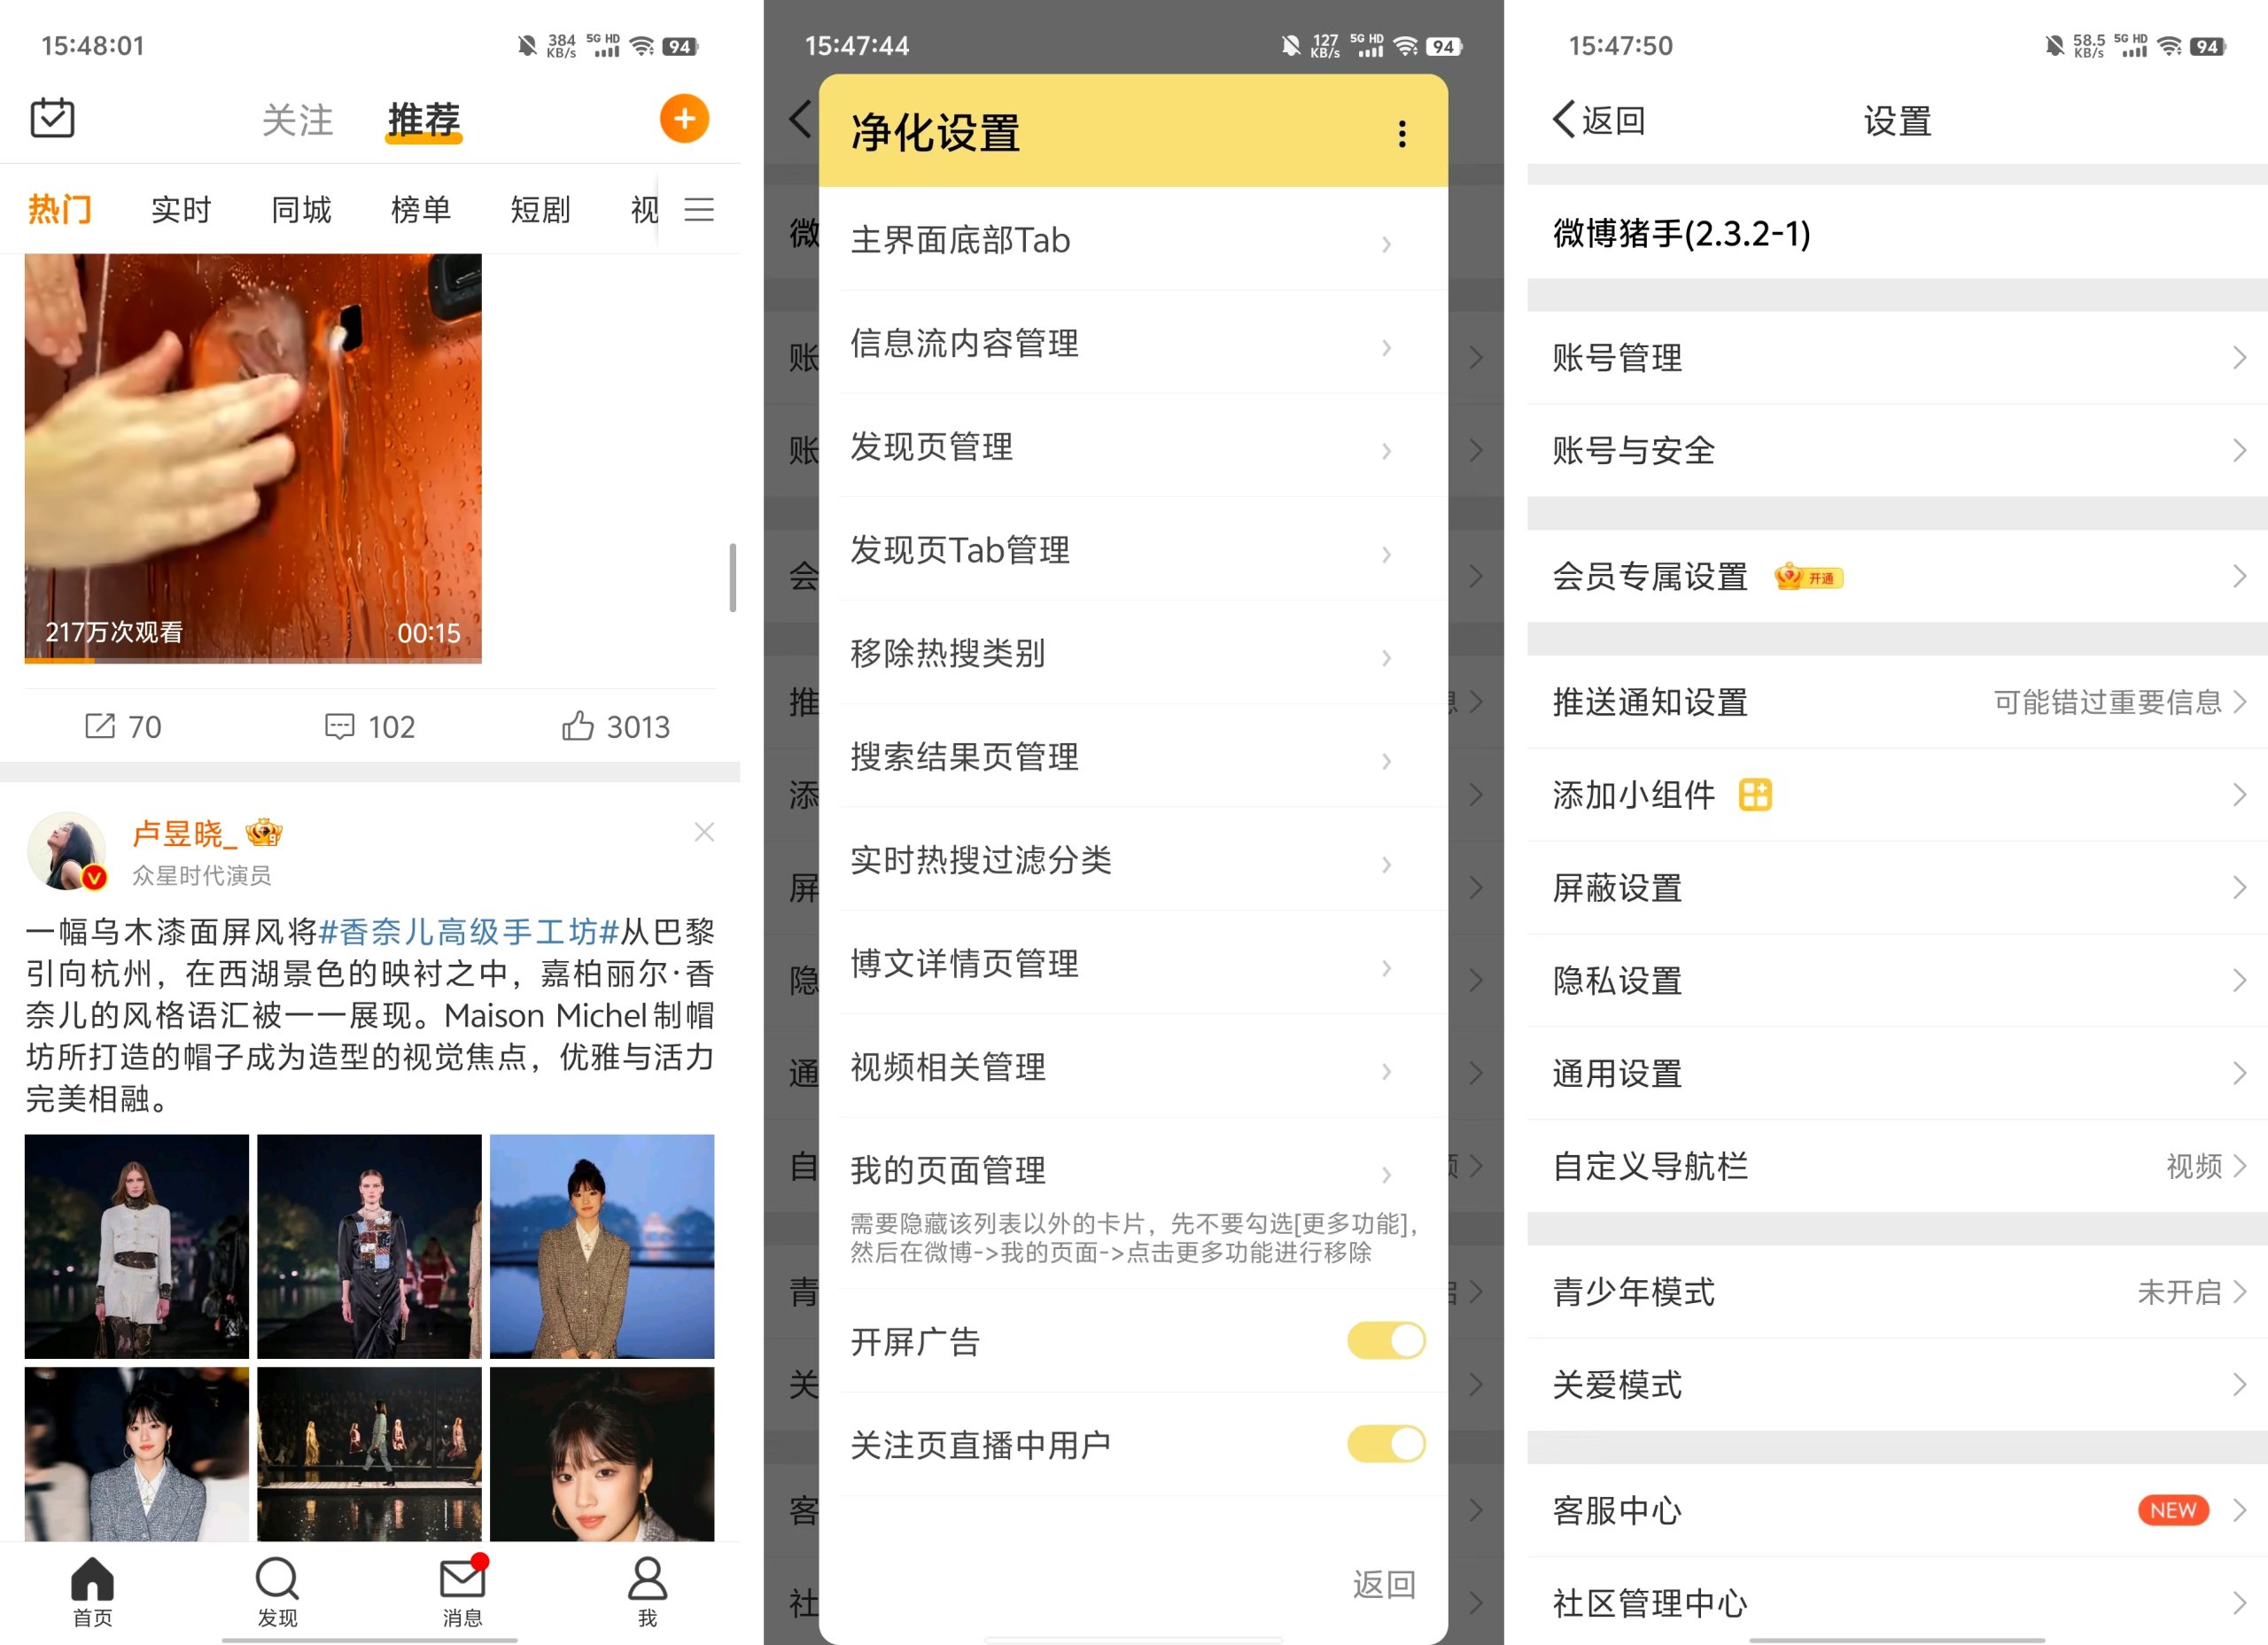Tap the like thumbs-up icon showing 3013
This screenshot has height=1645, width=2268.
[578, 726]
